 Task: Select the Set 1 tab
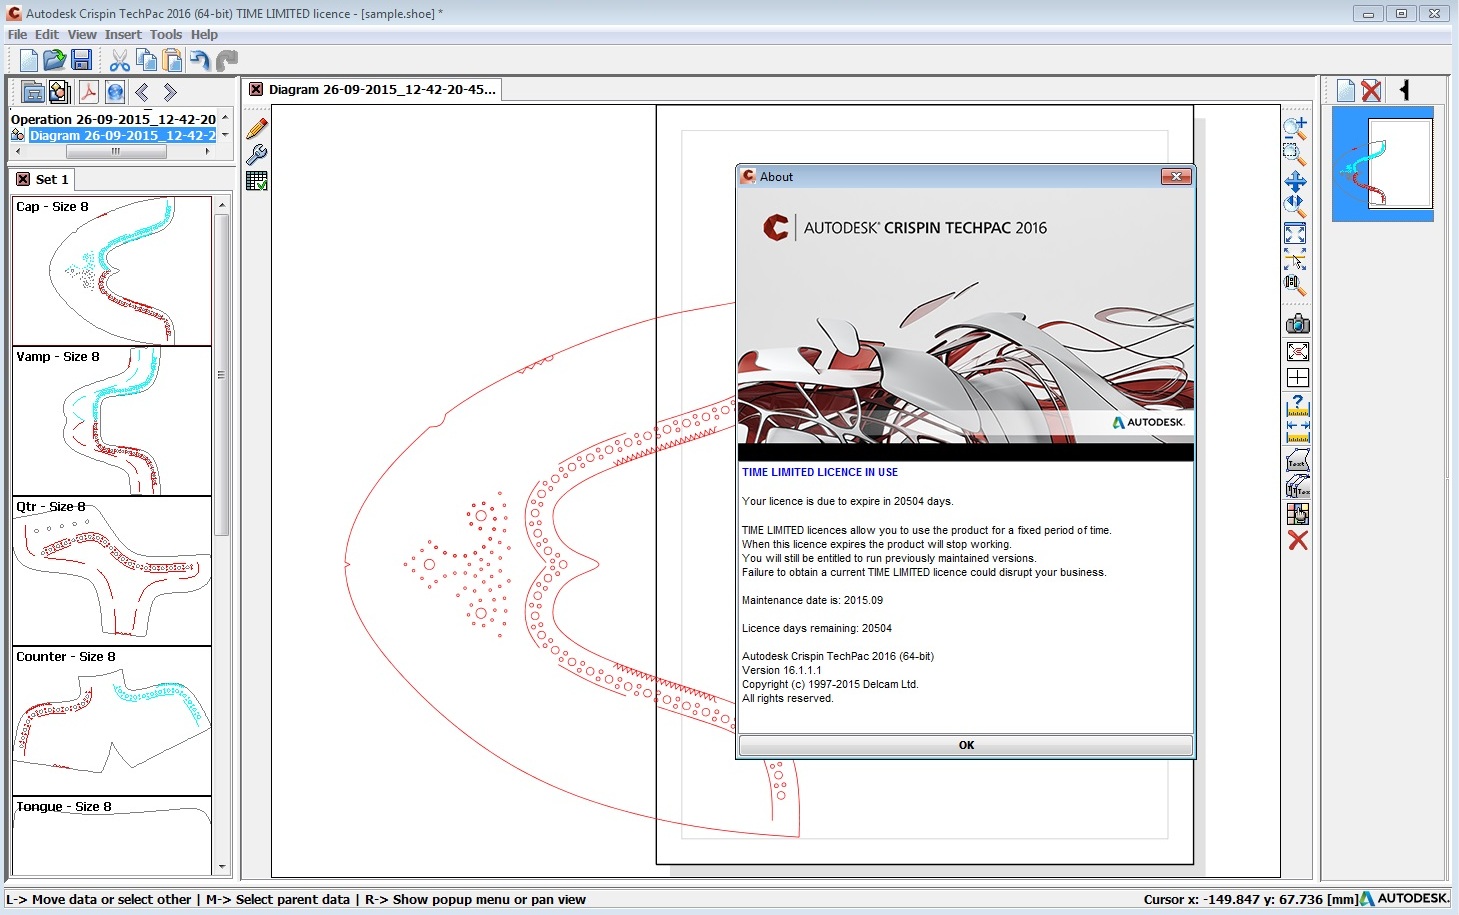[x=52, y=180]
